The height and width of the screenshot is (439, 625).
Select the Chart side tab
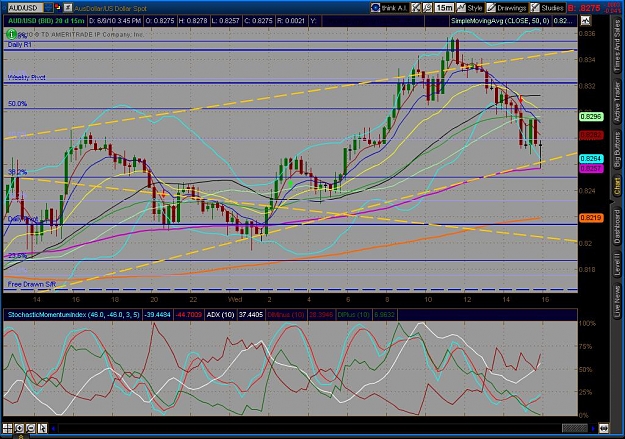click(617, 187)
